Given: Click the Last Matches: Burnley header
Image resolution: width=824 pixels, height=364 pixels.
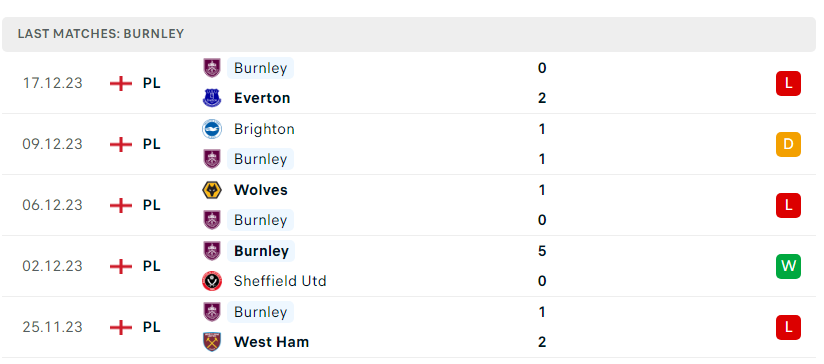Looking at the screenshot, I should pyautogui.click(x=409, y=34).
